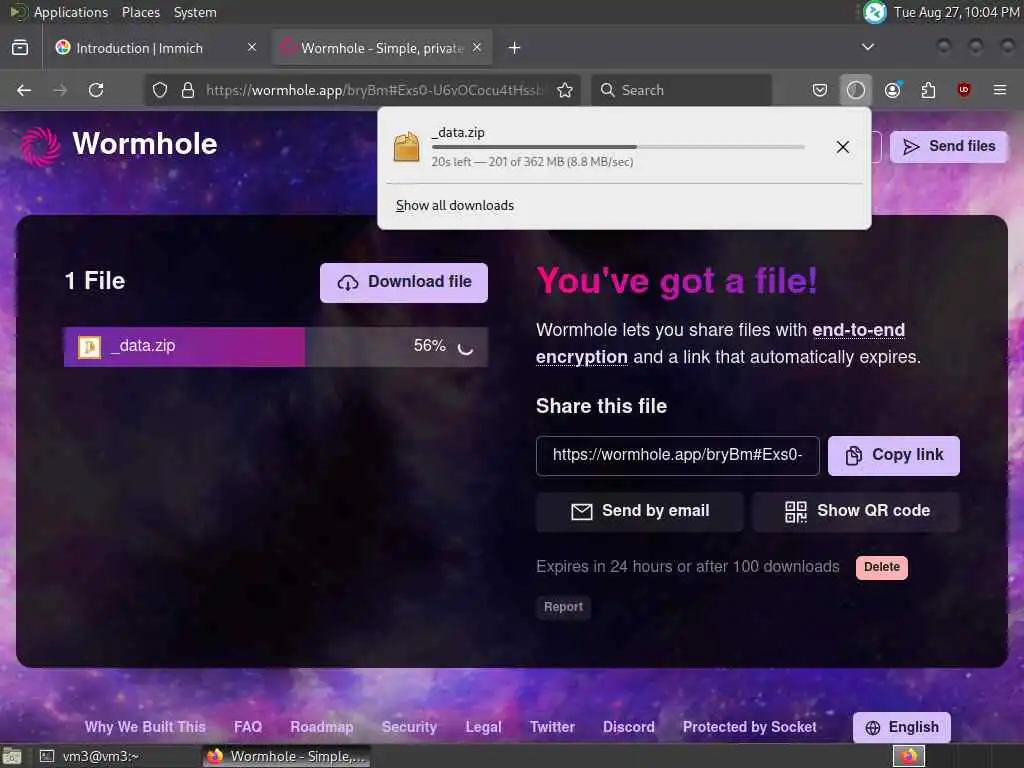Open the Firefox account icon

click(892, 90)
